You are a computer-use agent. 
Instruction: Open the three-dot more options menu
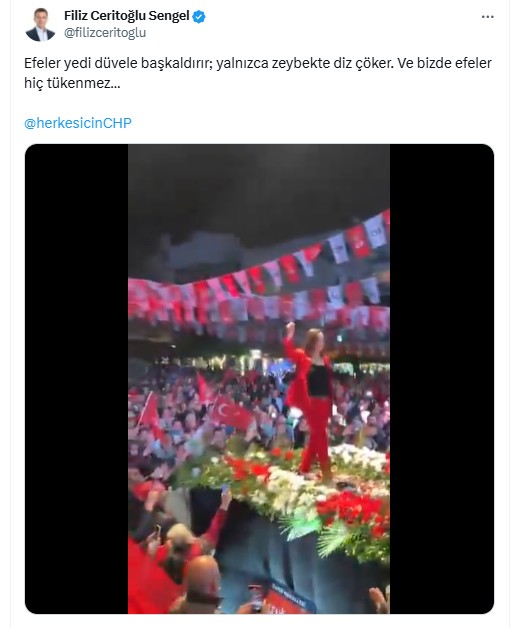[x=487, y=17]
